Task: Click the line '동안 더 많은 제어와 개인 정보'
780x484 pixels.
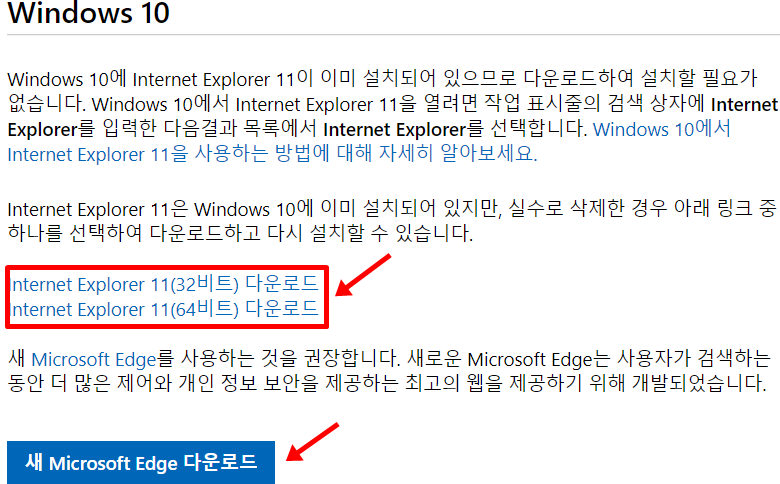Action: pos(387,384)
